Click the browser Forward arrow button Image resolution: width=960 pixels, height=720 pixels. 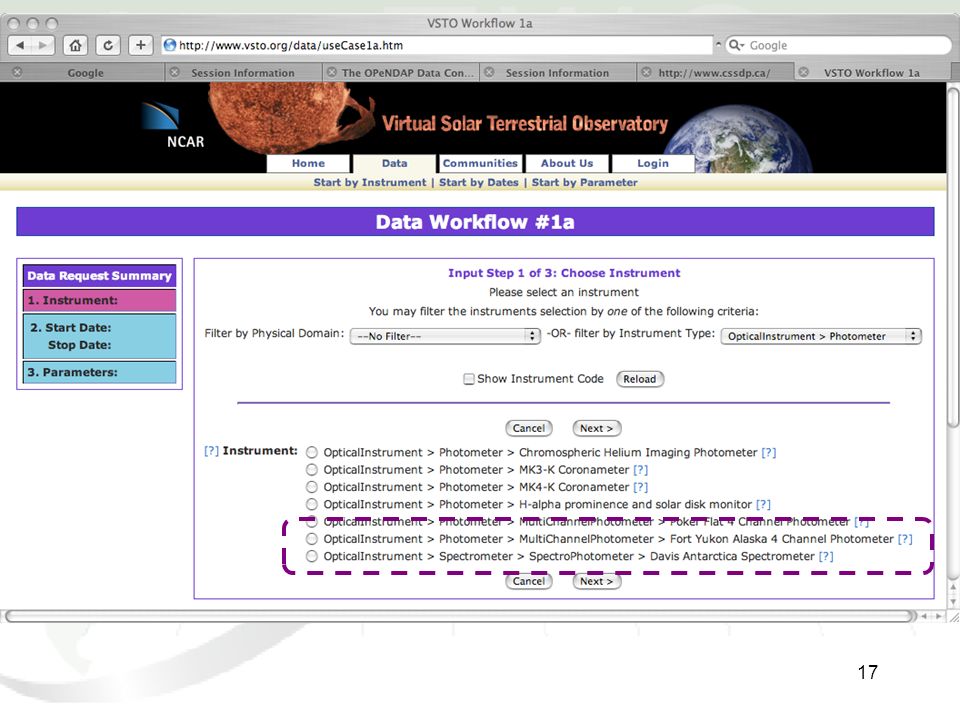click(x=42, y=45)
